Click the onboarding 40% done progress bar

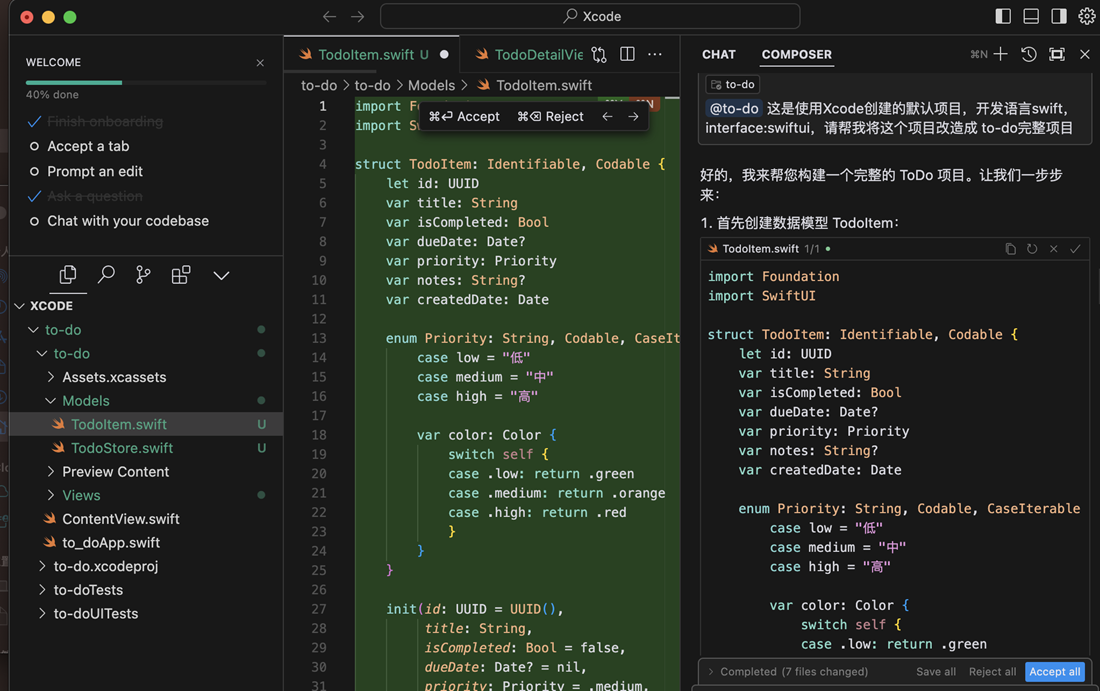[145, 82]
